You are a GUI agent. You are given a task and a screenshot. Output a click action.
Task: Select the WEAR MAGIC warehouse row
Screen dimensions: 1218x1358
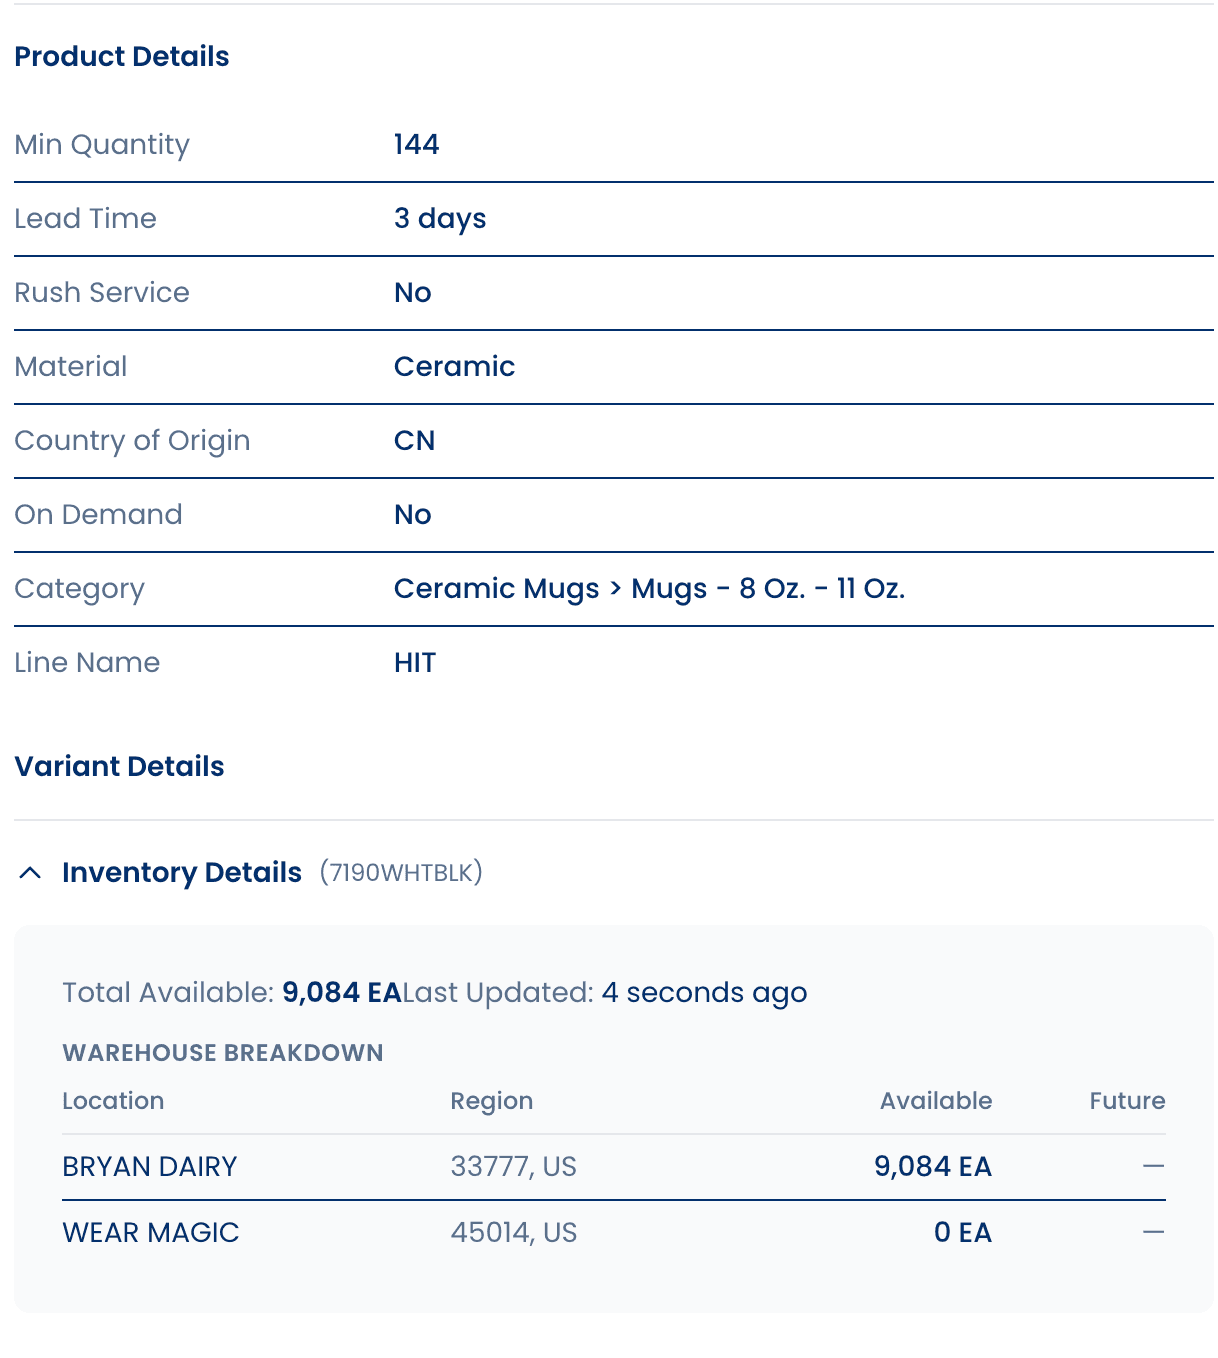point(150,1232)
